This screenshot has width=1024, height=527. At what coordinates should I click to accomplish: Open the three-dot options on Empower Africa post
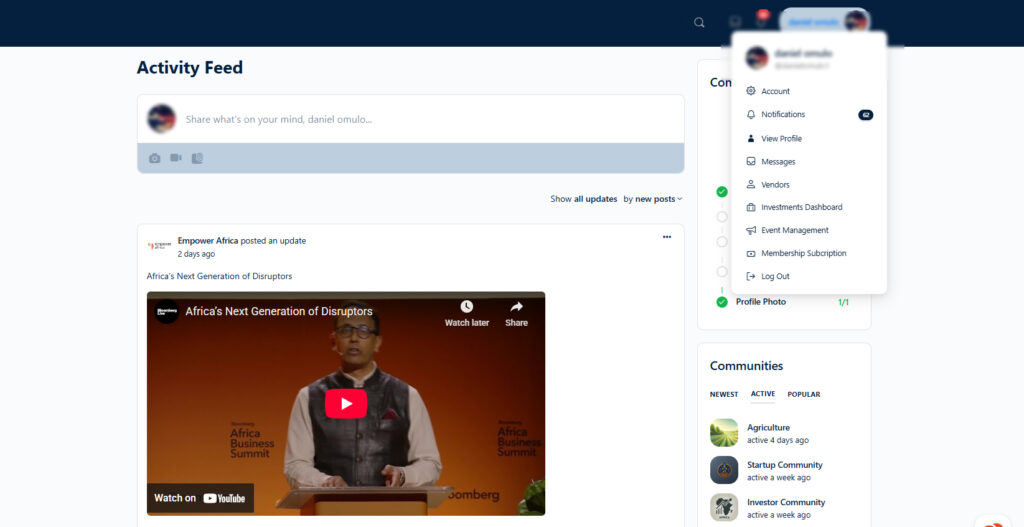[666, 237]
